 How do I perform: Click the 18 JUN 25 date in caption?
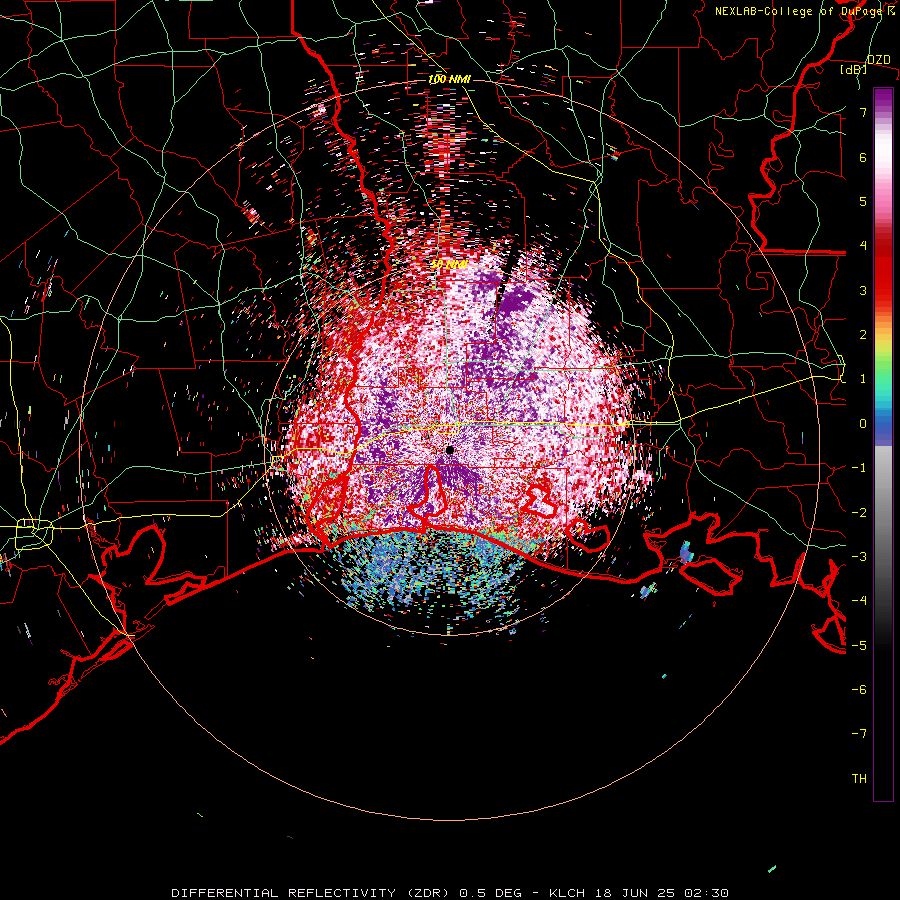[637, 893]
